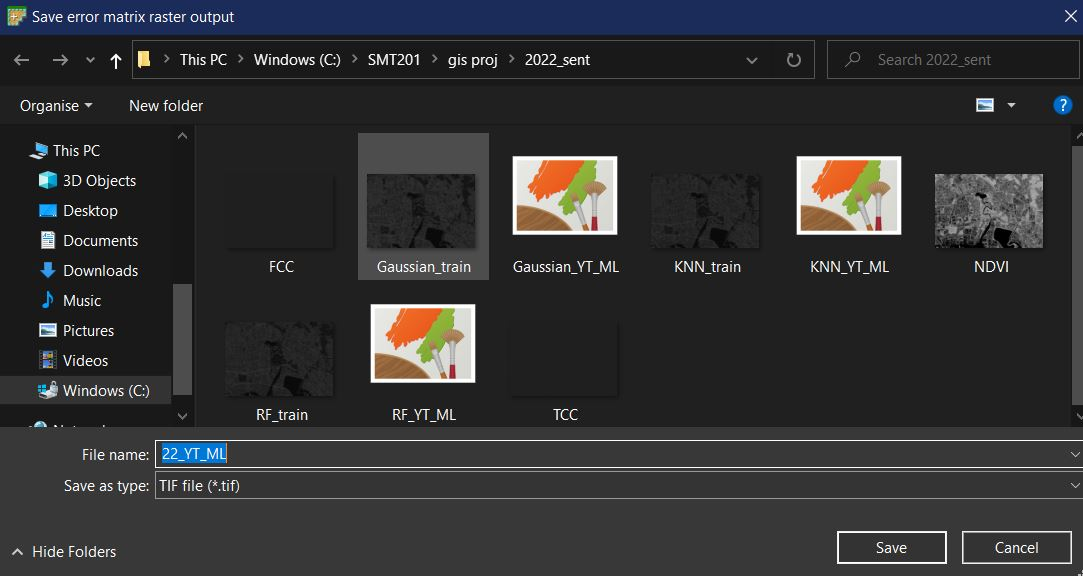1083x576 pixels.
Task: Click the Back navigation arrow
Action: (22, 60)
